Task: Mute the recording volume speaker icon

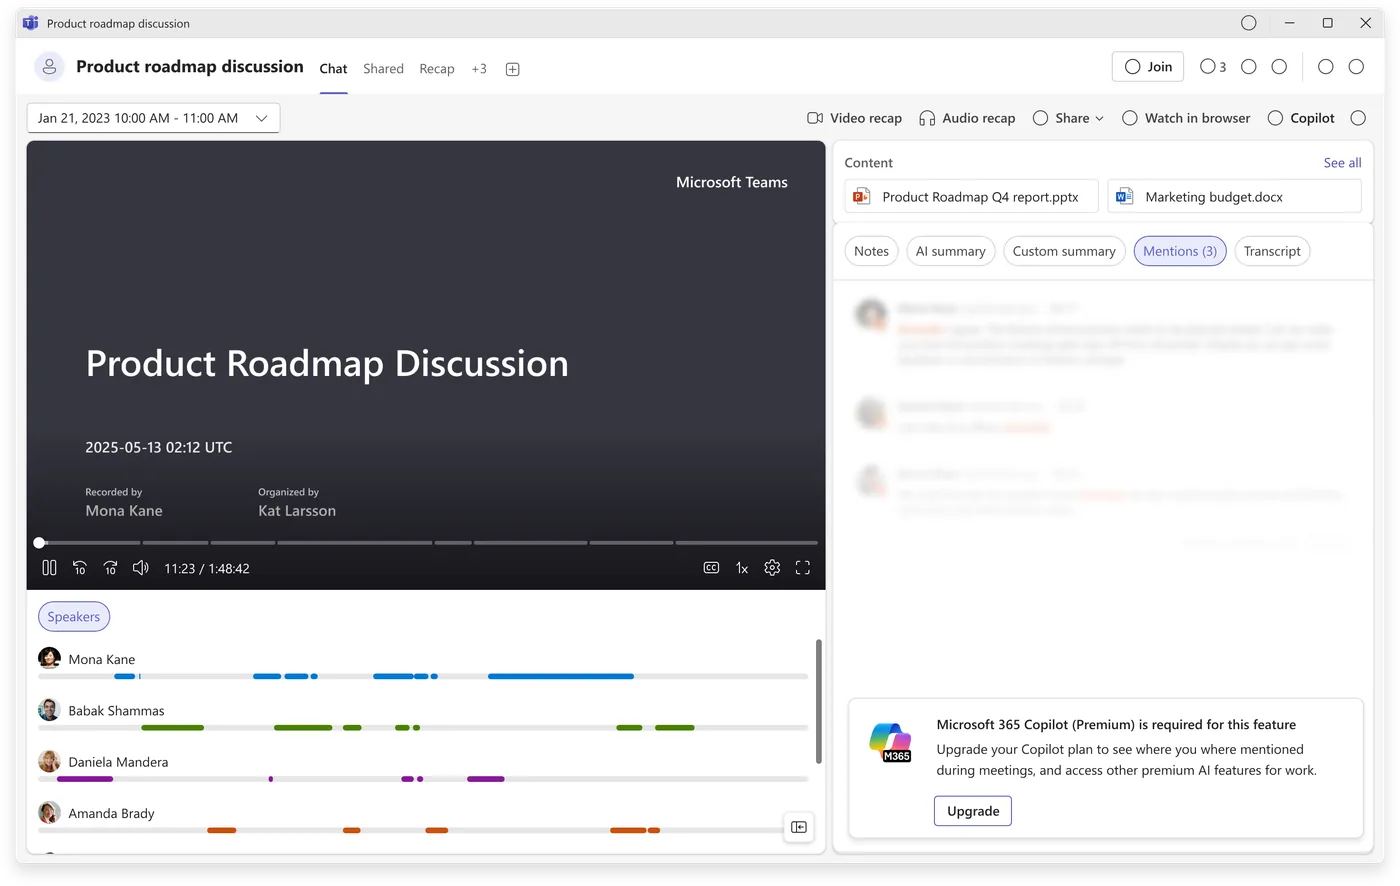Action: [x=141, y=568]
